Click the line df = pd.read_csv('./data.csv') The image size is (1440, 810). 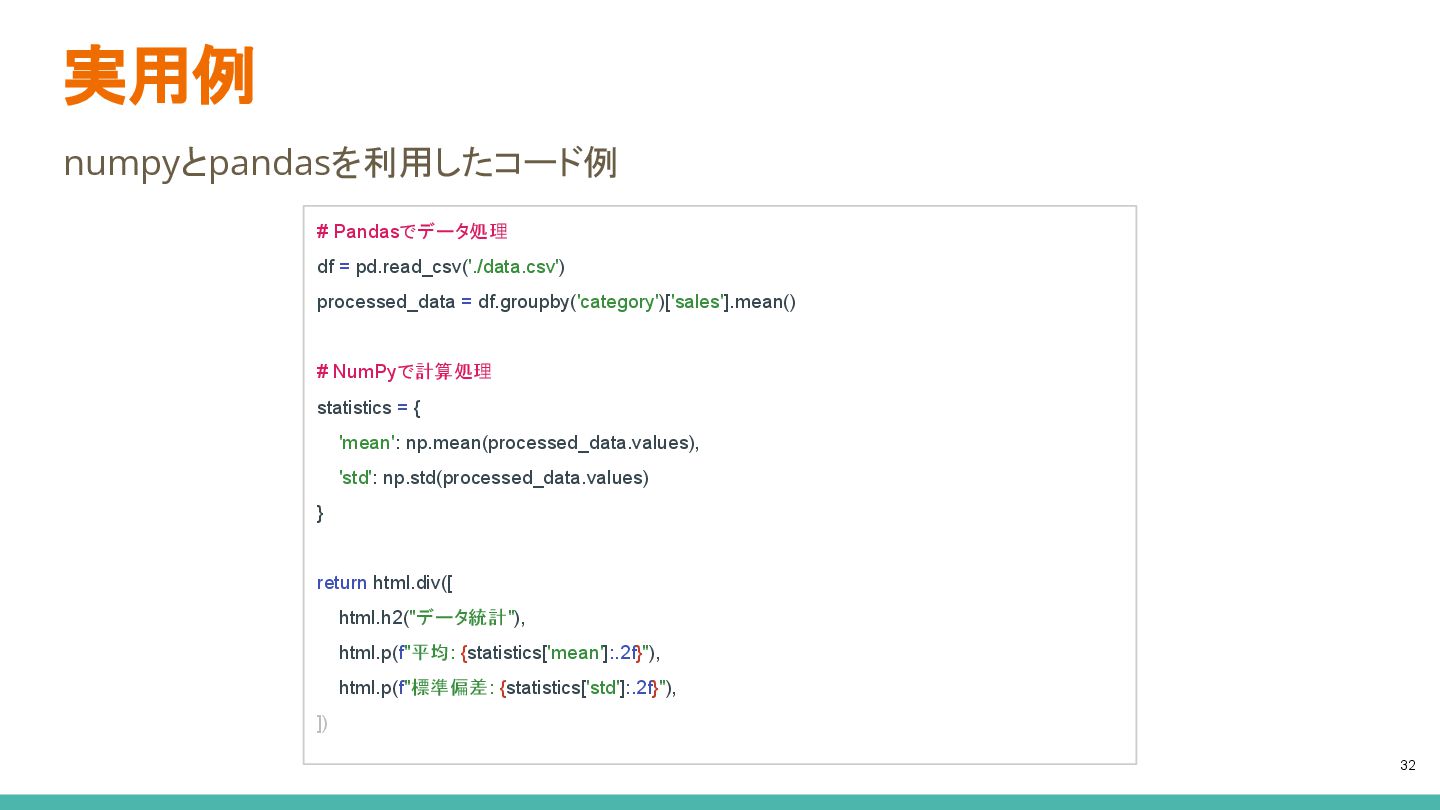pos(441,267)
